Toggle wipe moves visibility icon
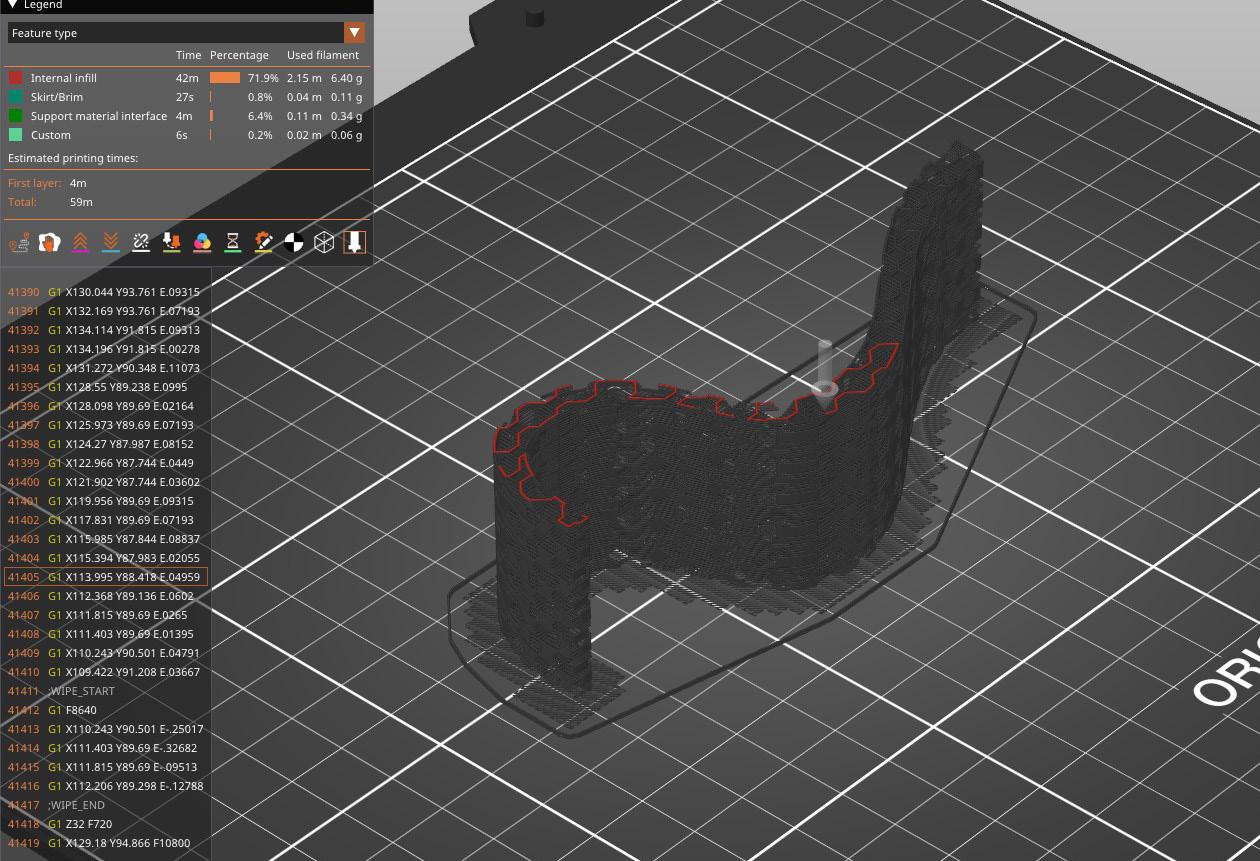Image resolution: width=1260 pixels, height=861 pixels. pos(49,242)
